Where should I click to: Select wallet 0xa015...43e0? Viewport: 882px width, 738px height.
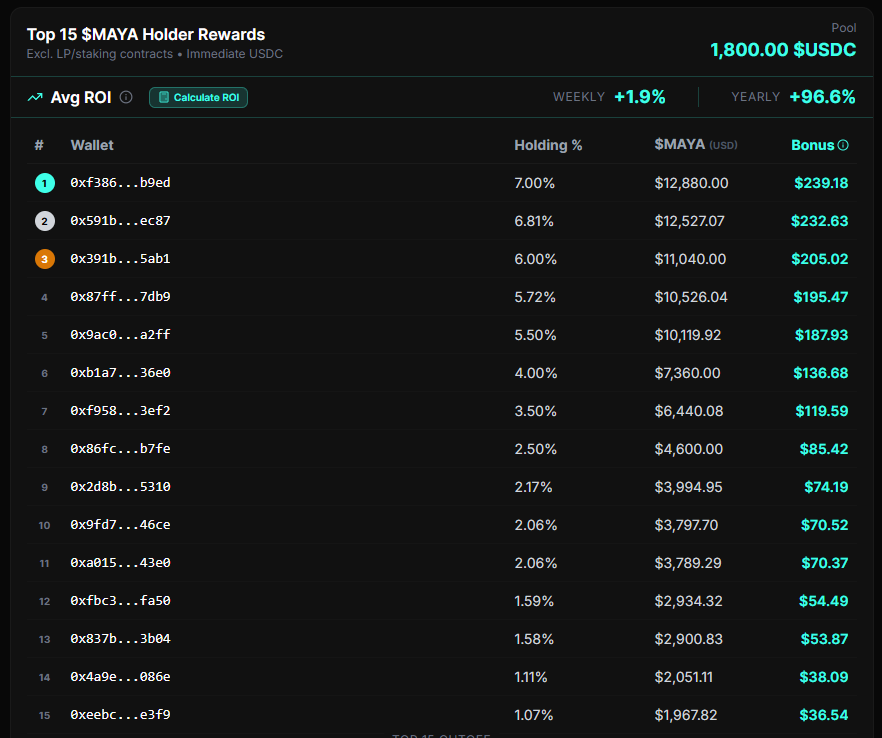pyautogui.click(x=120, y=562)
